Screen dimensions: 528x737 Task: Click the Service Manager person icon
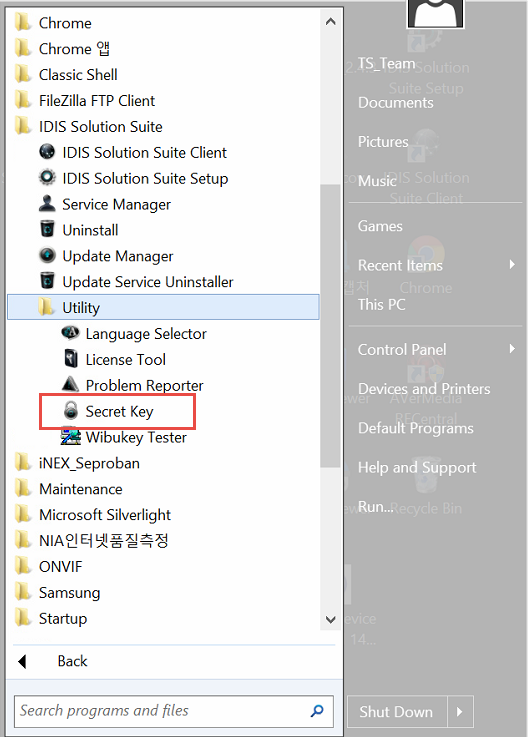[x=47, y=204]
